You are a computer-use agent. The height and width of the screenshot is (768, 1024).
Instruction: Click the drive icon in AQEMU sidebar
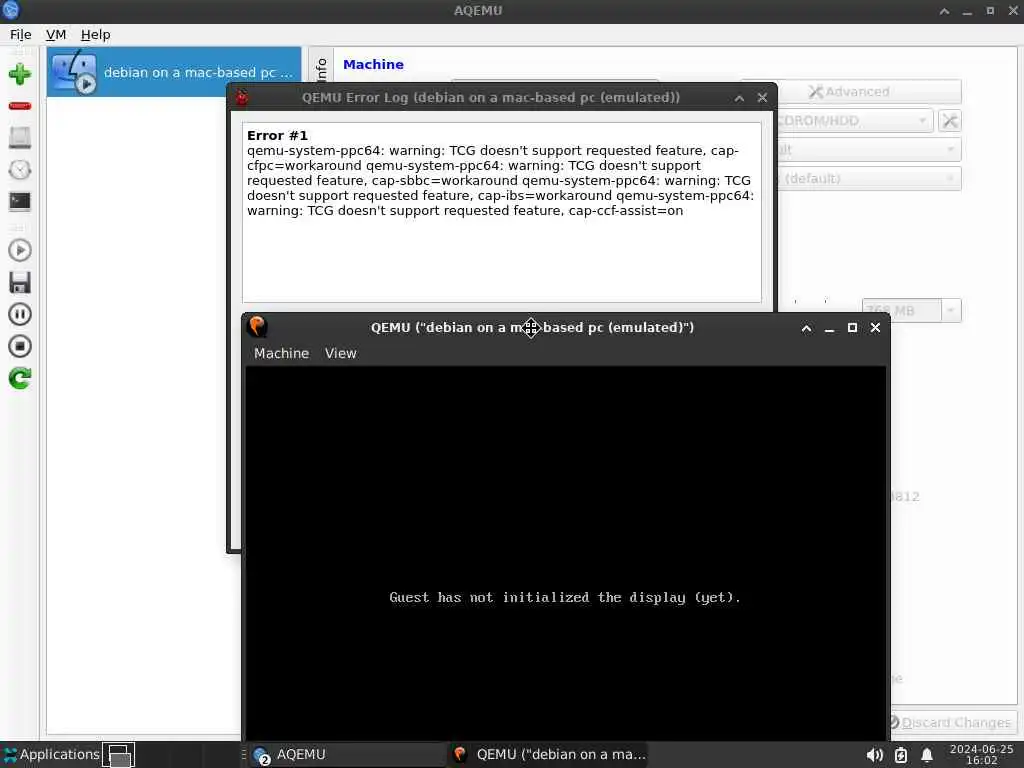click(20, 137)
